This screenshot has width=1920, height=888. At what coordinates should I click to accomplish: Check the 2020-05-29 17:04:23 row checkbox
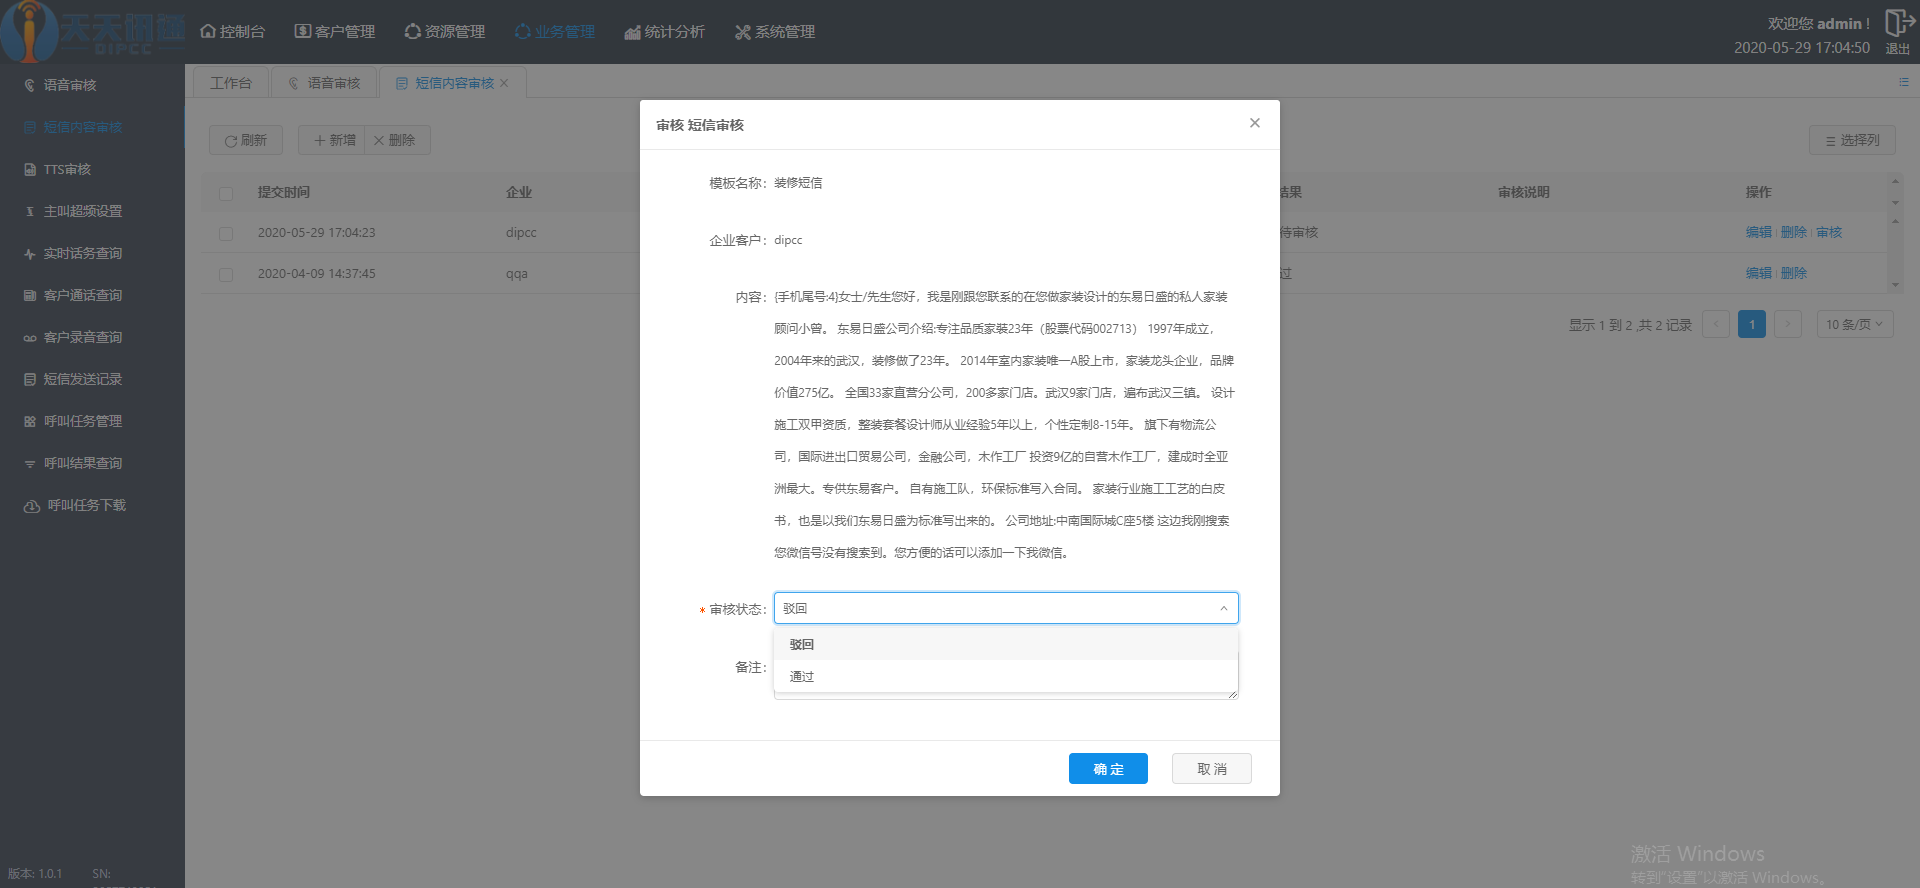(226, 233)
